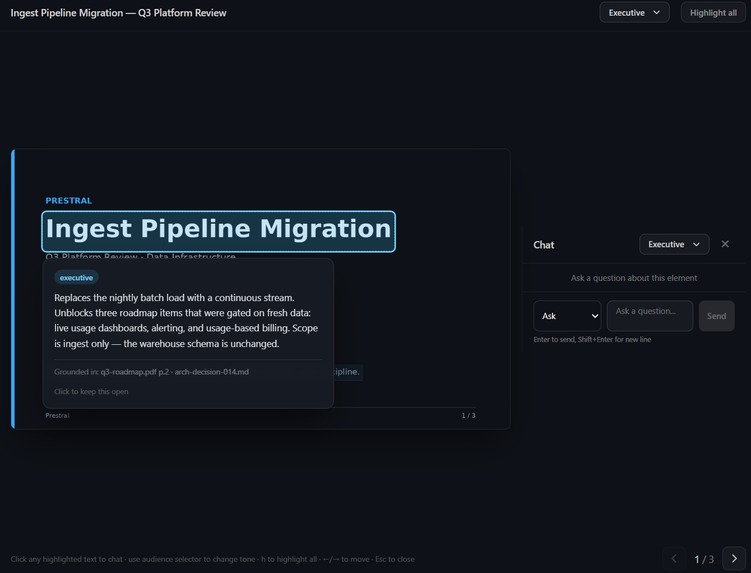The width and height of the screenshot is (751, 573).
Task: Select the Ingest Pipeline Migration slide title
Action: tap(218, 231)
